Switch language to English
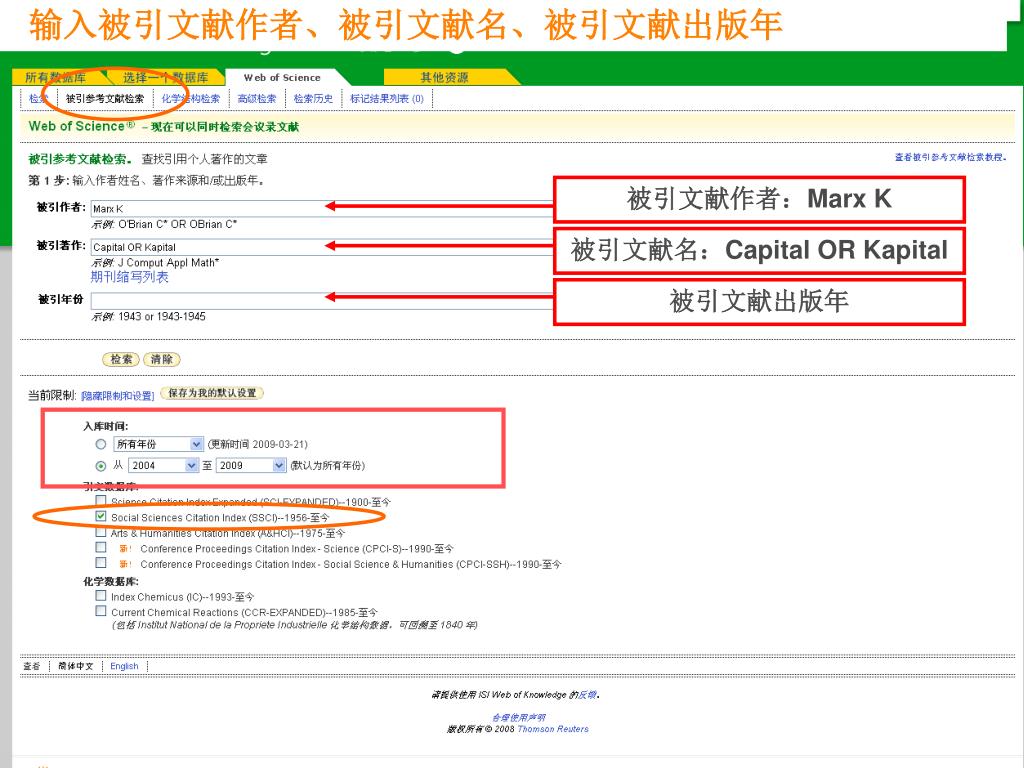Screen dimensions: 1024x768 click(x=124, y=666)
